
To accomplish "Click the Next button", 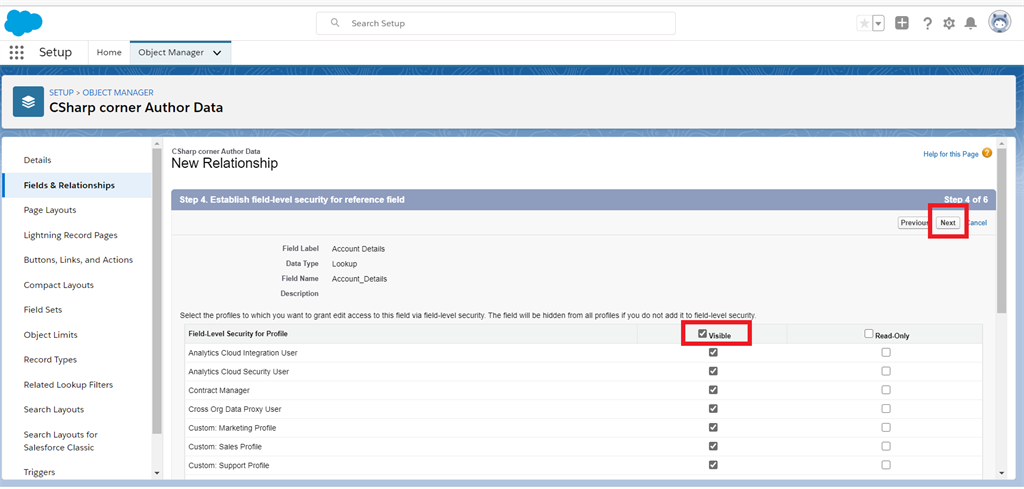I will (948, 223).
